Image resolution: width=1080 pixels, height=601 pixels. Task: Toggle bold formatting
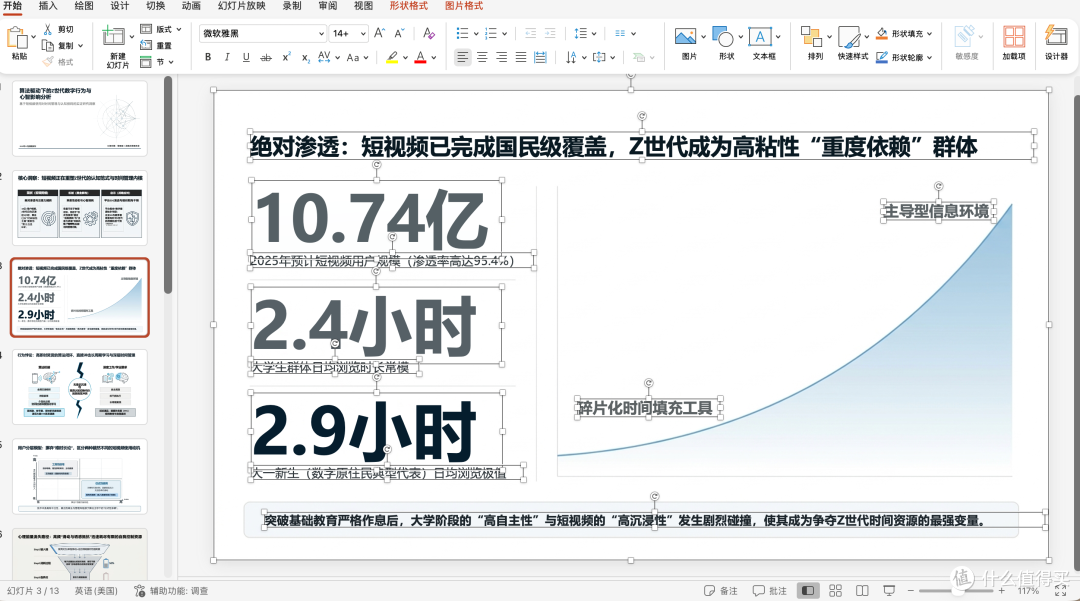pyautogui.click(x=208, y=58)
